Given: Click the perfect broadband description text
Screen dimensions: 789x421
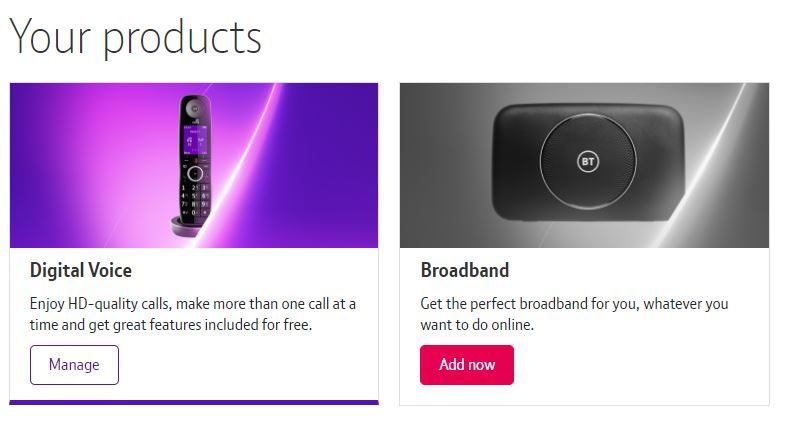Looking at the screenshot, I should (x=574, y=313).
